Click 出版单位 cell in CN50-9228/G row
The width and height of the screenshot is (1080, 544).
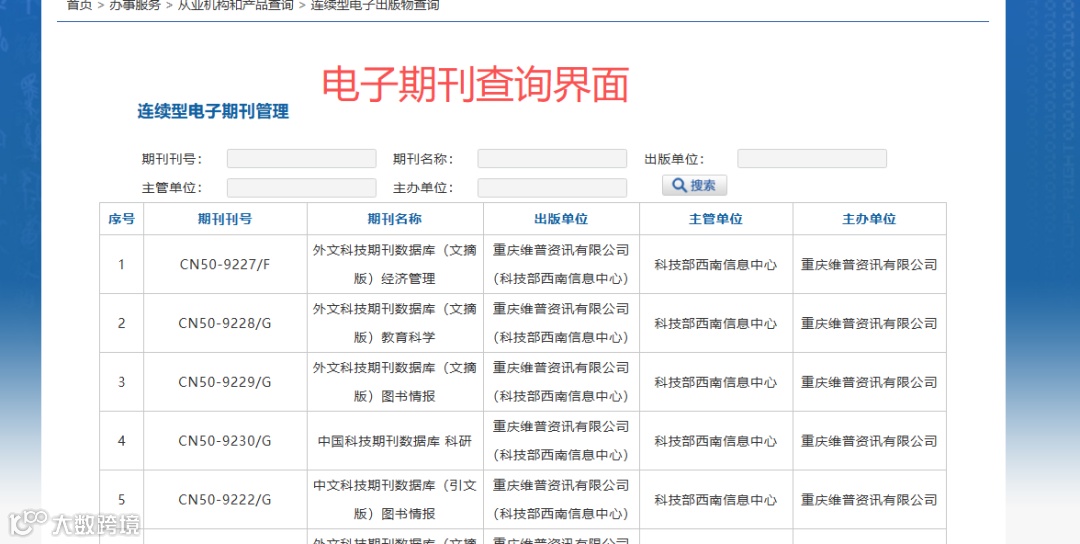pos(561,323)
